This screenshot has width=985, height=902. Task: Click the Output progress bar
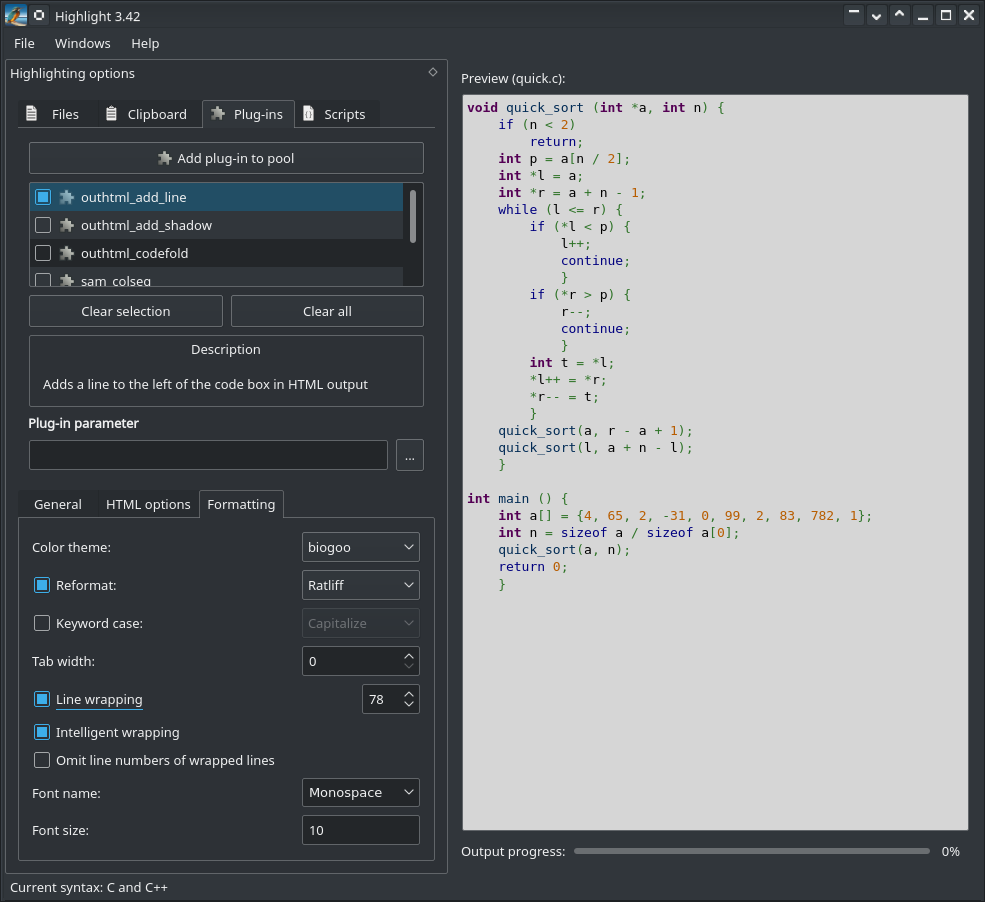751,851
